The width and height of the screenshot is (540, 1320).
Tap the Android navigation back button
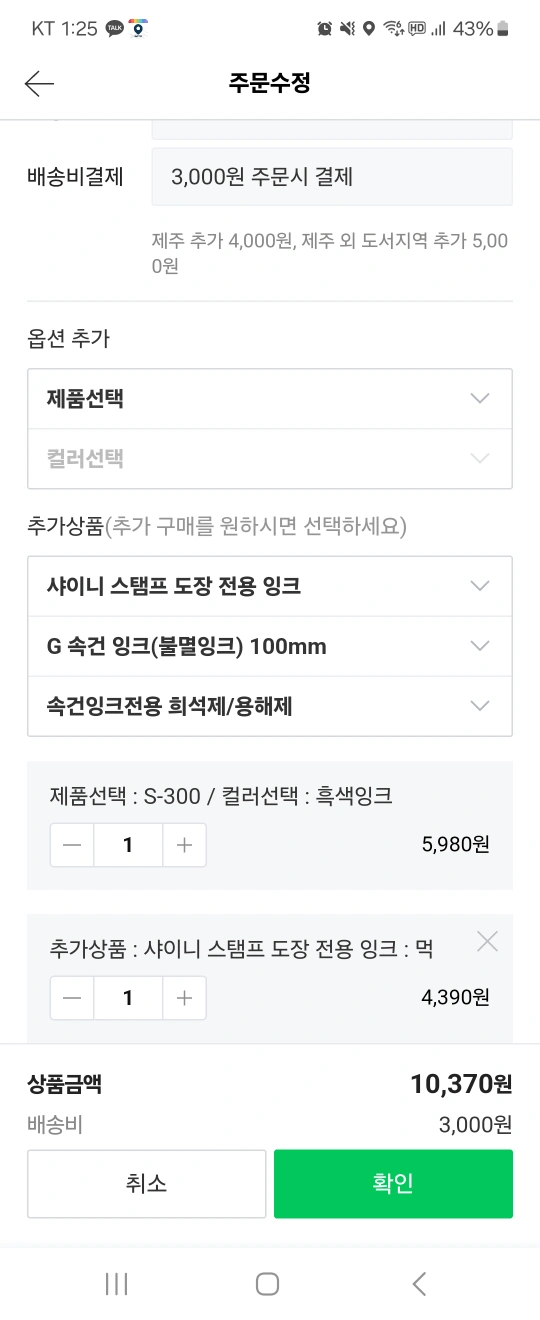pyautogui.click(x=419, y=1284)
